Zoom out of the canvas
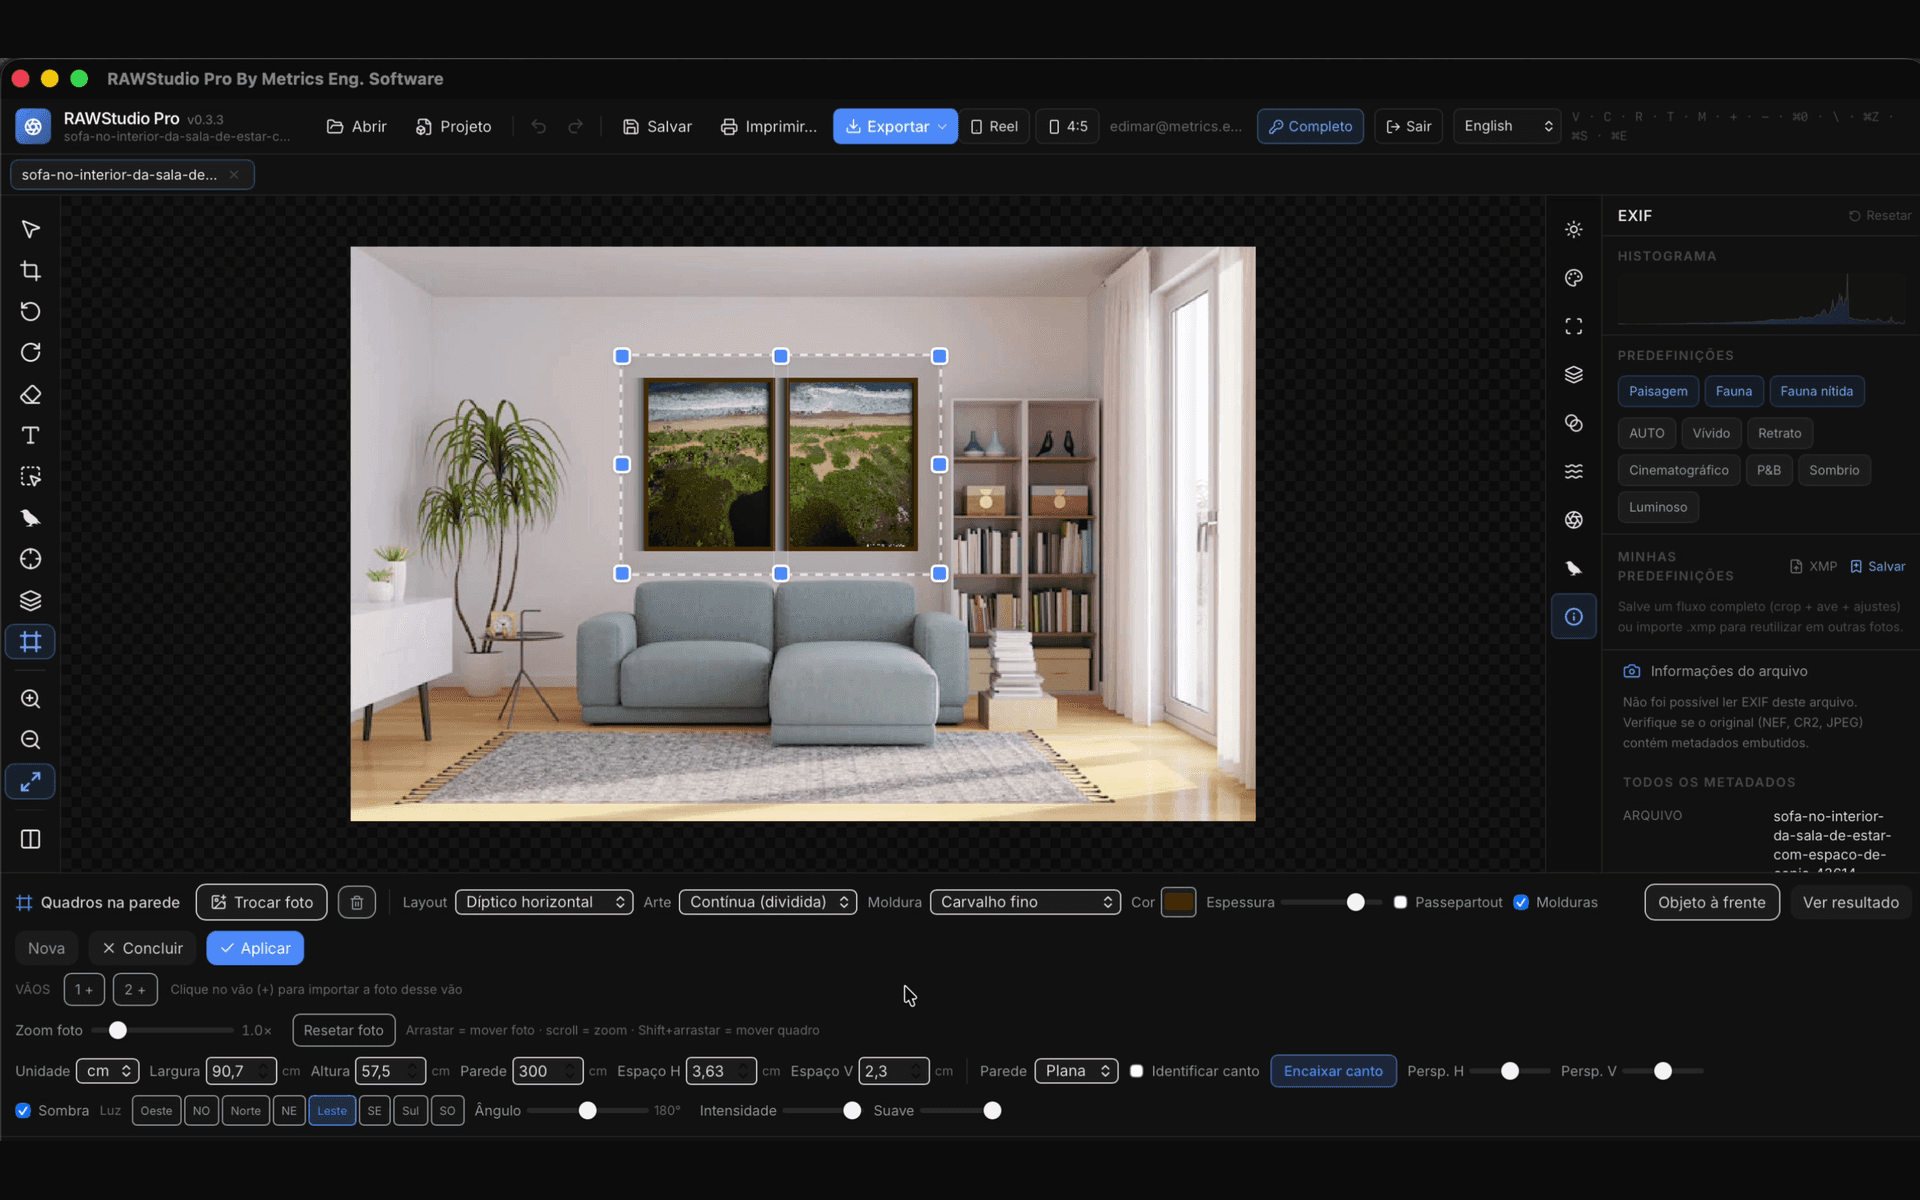This screenshot has width=1920, height=1200. (30, 740)
